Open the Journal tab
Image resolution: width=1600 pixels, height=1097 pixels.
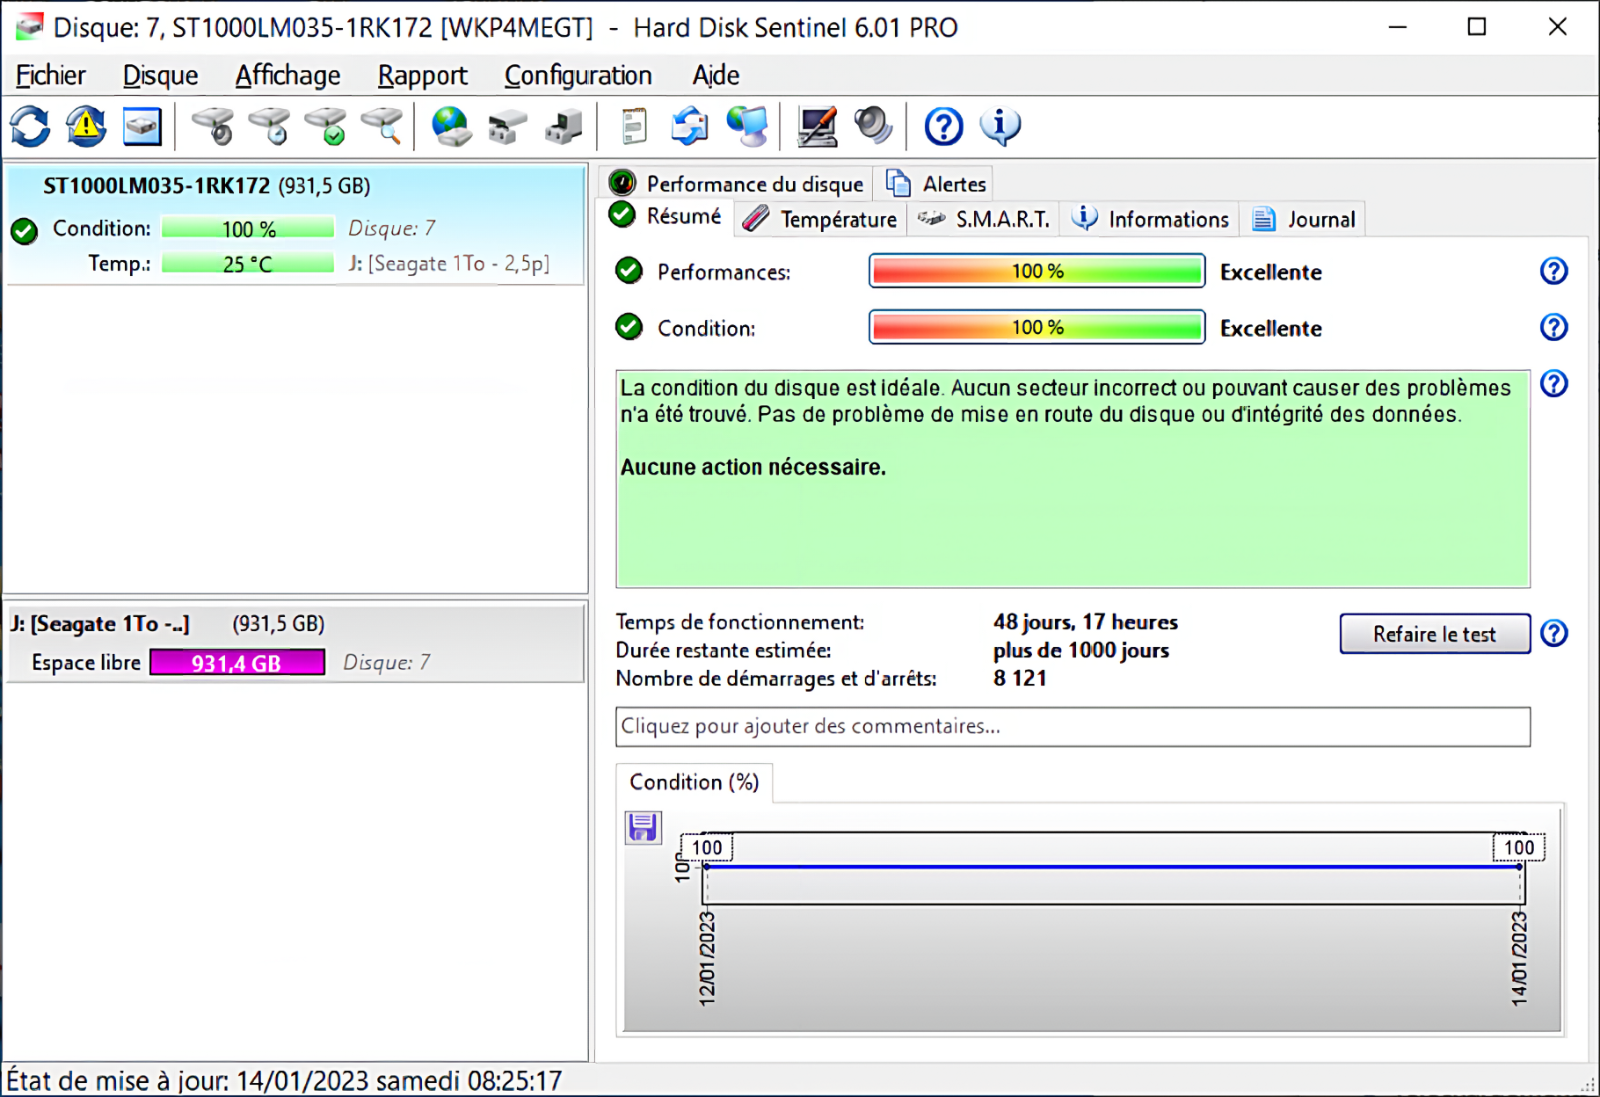1303,219
